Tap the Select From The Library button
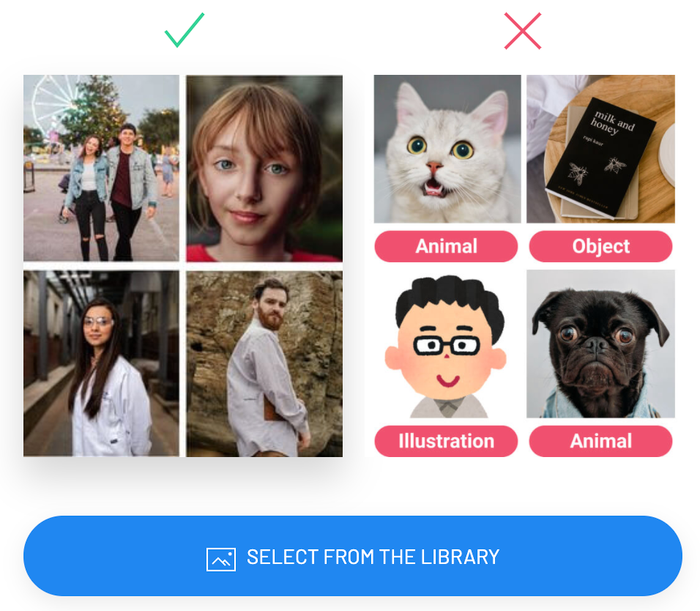 tap(353, 556)
